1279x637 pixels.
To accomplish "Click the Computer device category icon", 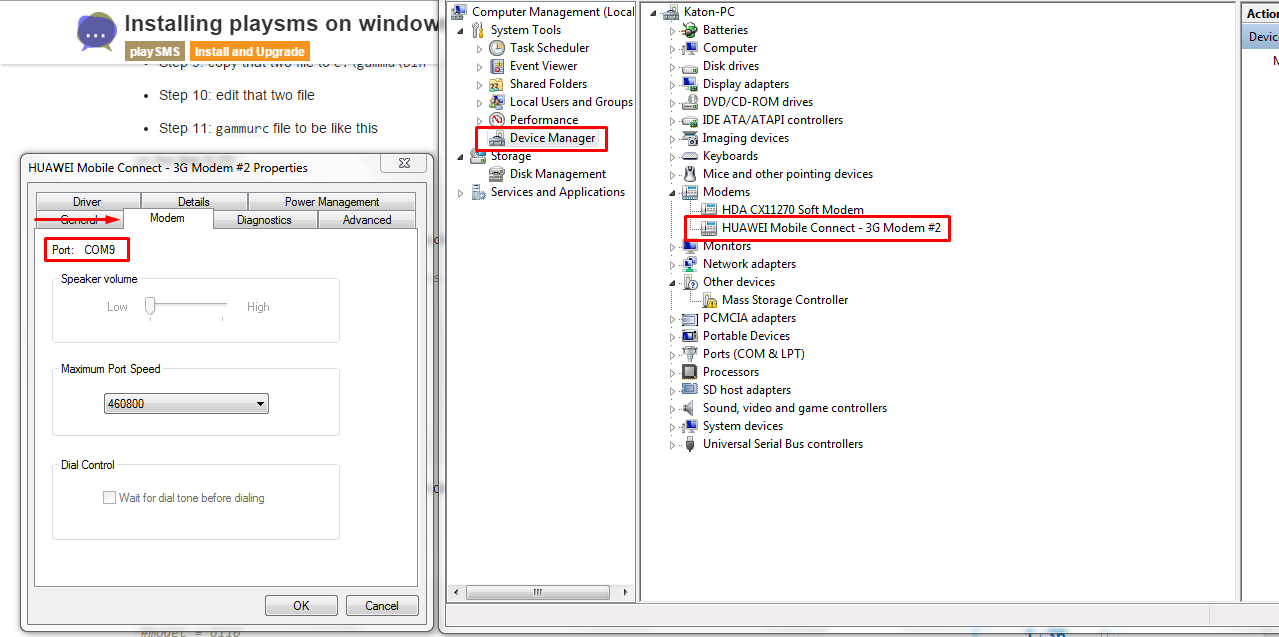I will click(x=689, y=48).
